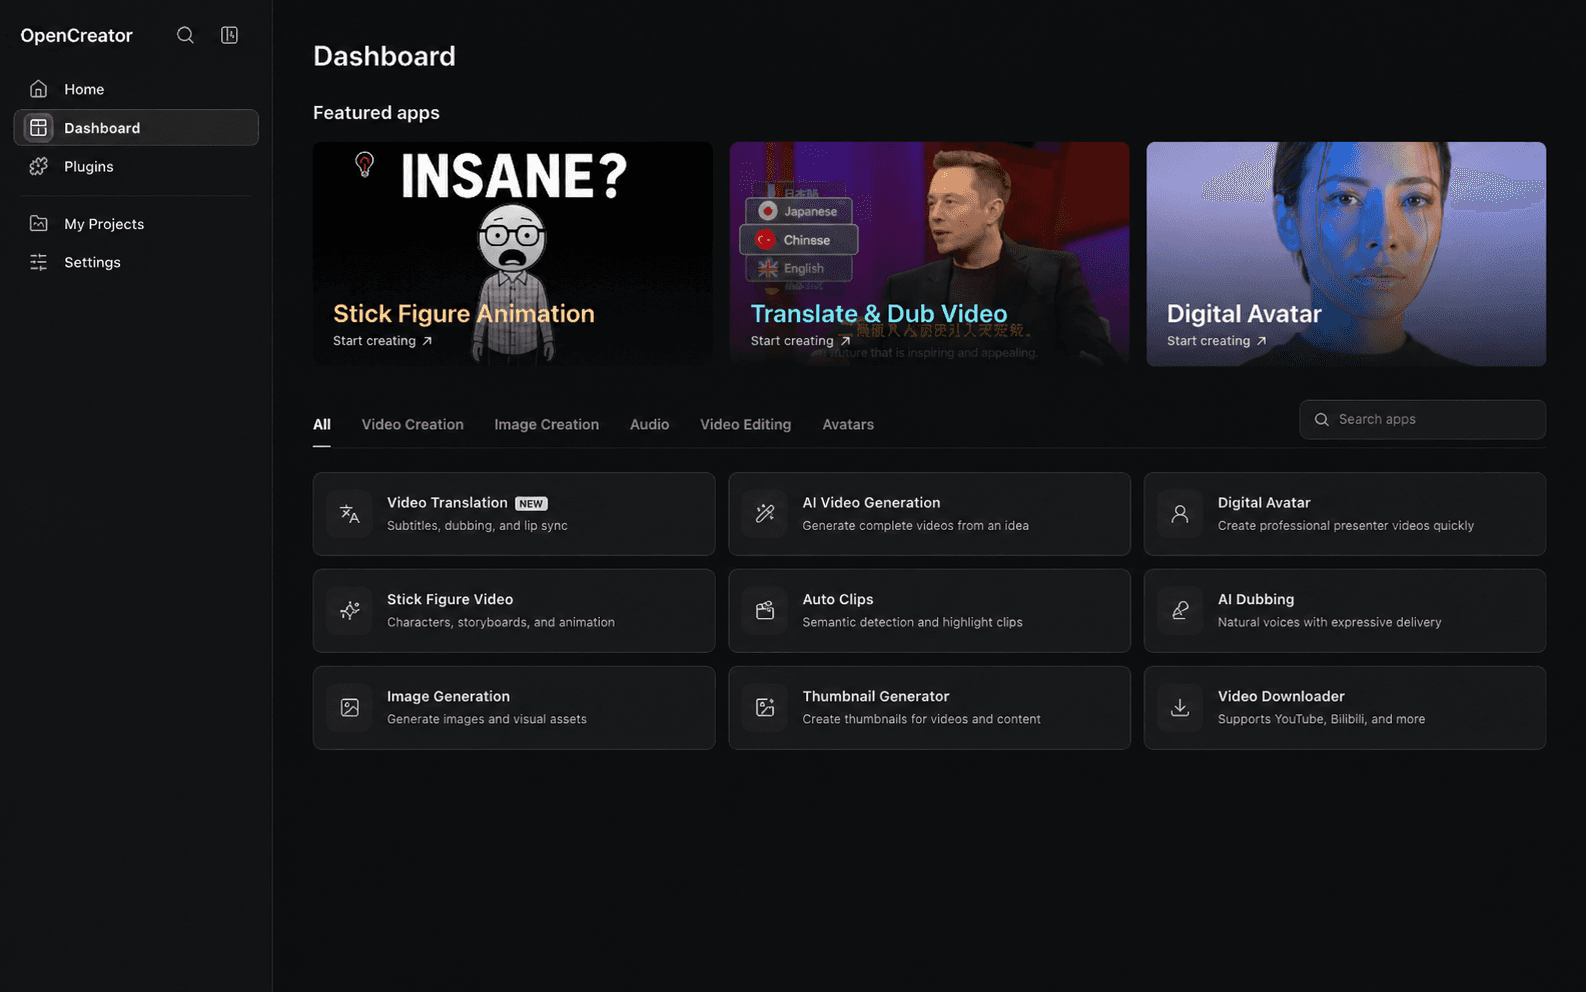Viewport: 1586px width, 992px height.
Task: Open the Digital Avatar featured banner image
Action: pyautogui.click(x=1346, y=254)
